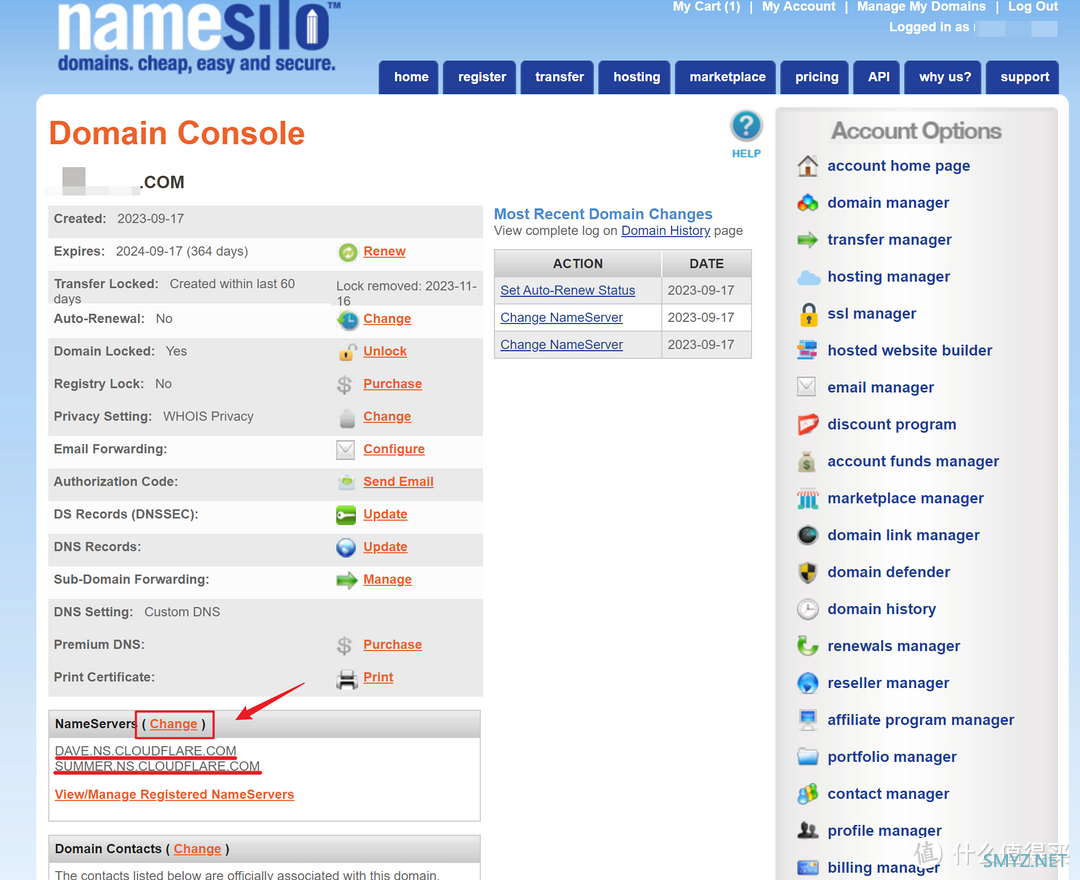This screenshot has width=1080, height=880.
Task: Click the DS Records key icon
Action: coord(346,515)
